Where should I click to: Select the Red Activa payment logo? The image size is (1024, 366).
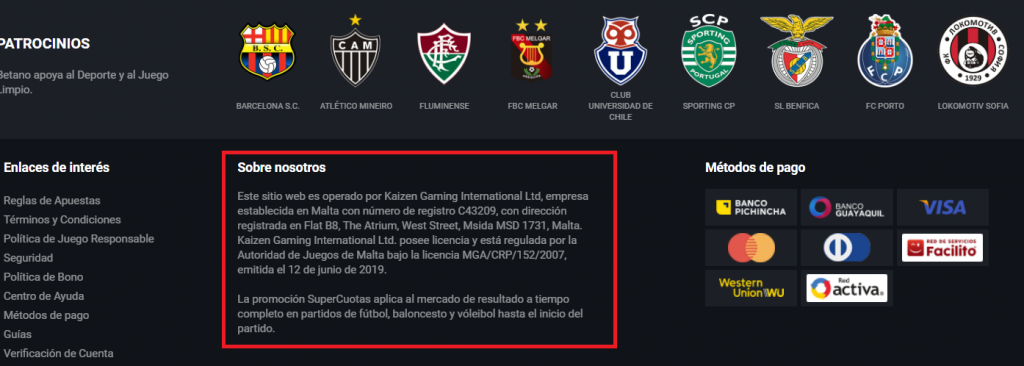point(846,288)
